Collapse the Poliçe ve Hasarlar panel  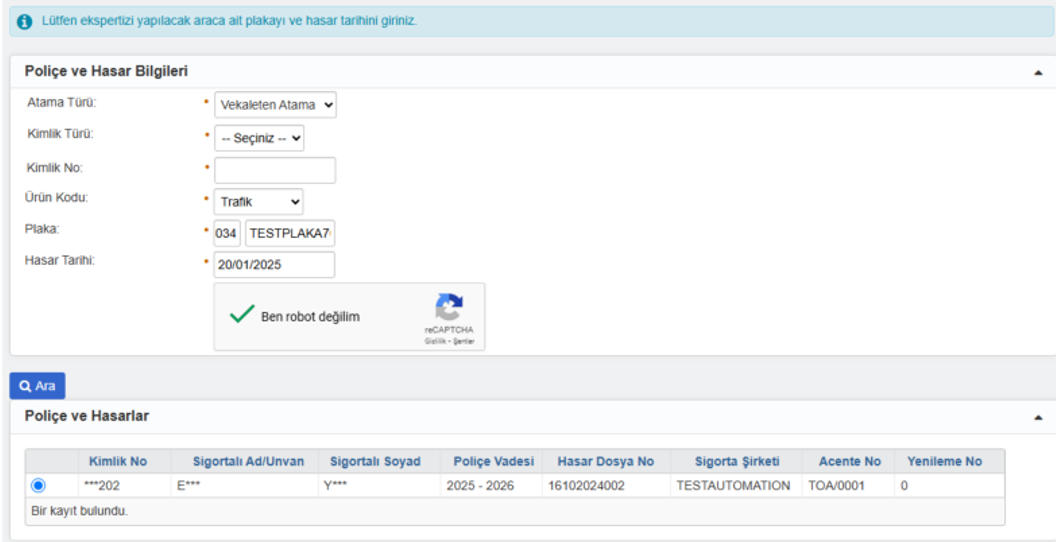point(1037,417)
